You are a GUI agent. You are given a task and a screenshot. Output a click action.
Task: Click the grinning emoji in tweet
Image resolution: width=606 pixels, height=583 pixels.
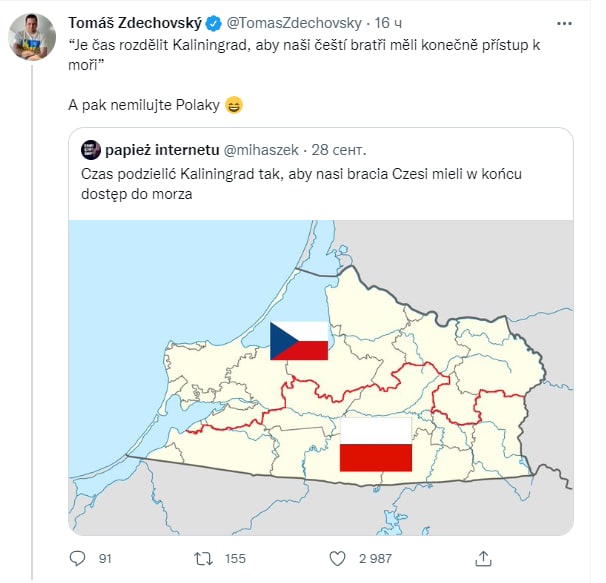coord(234,105)
